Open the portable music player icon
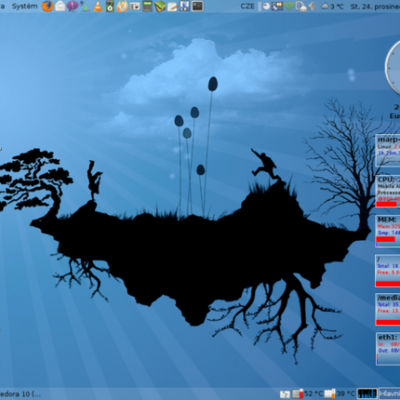The height and width of the screenshot is (400, 400). [110, 6]
